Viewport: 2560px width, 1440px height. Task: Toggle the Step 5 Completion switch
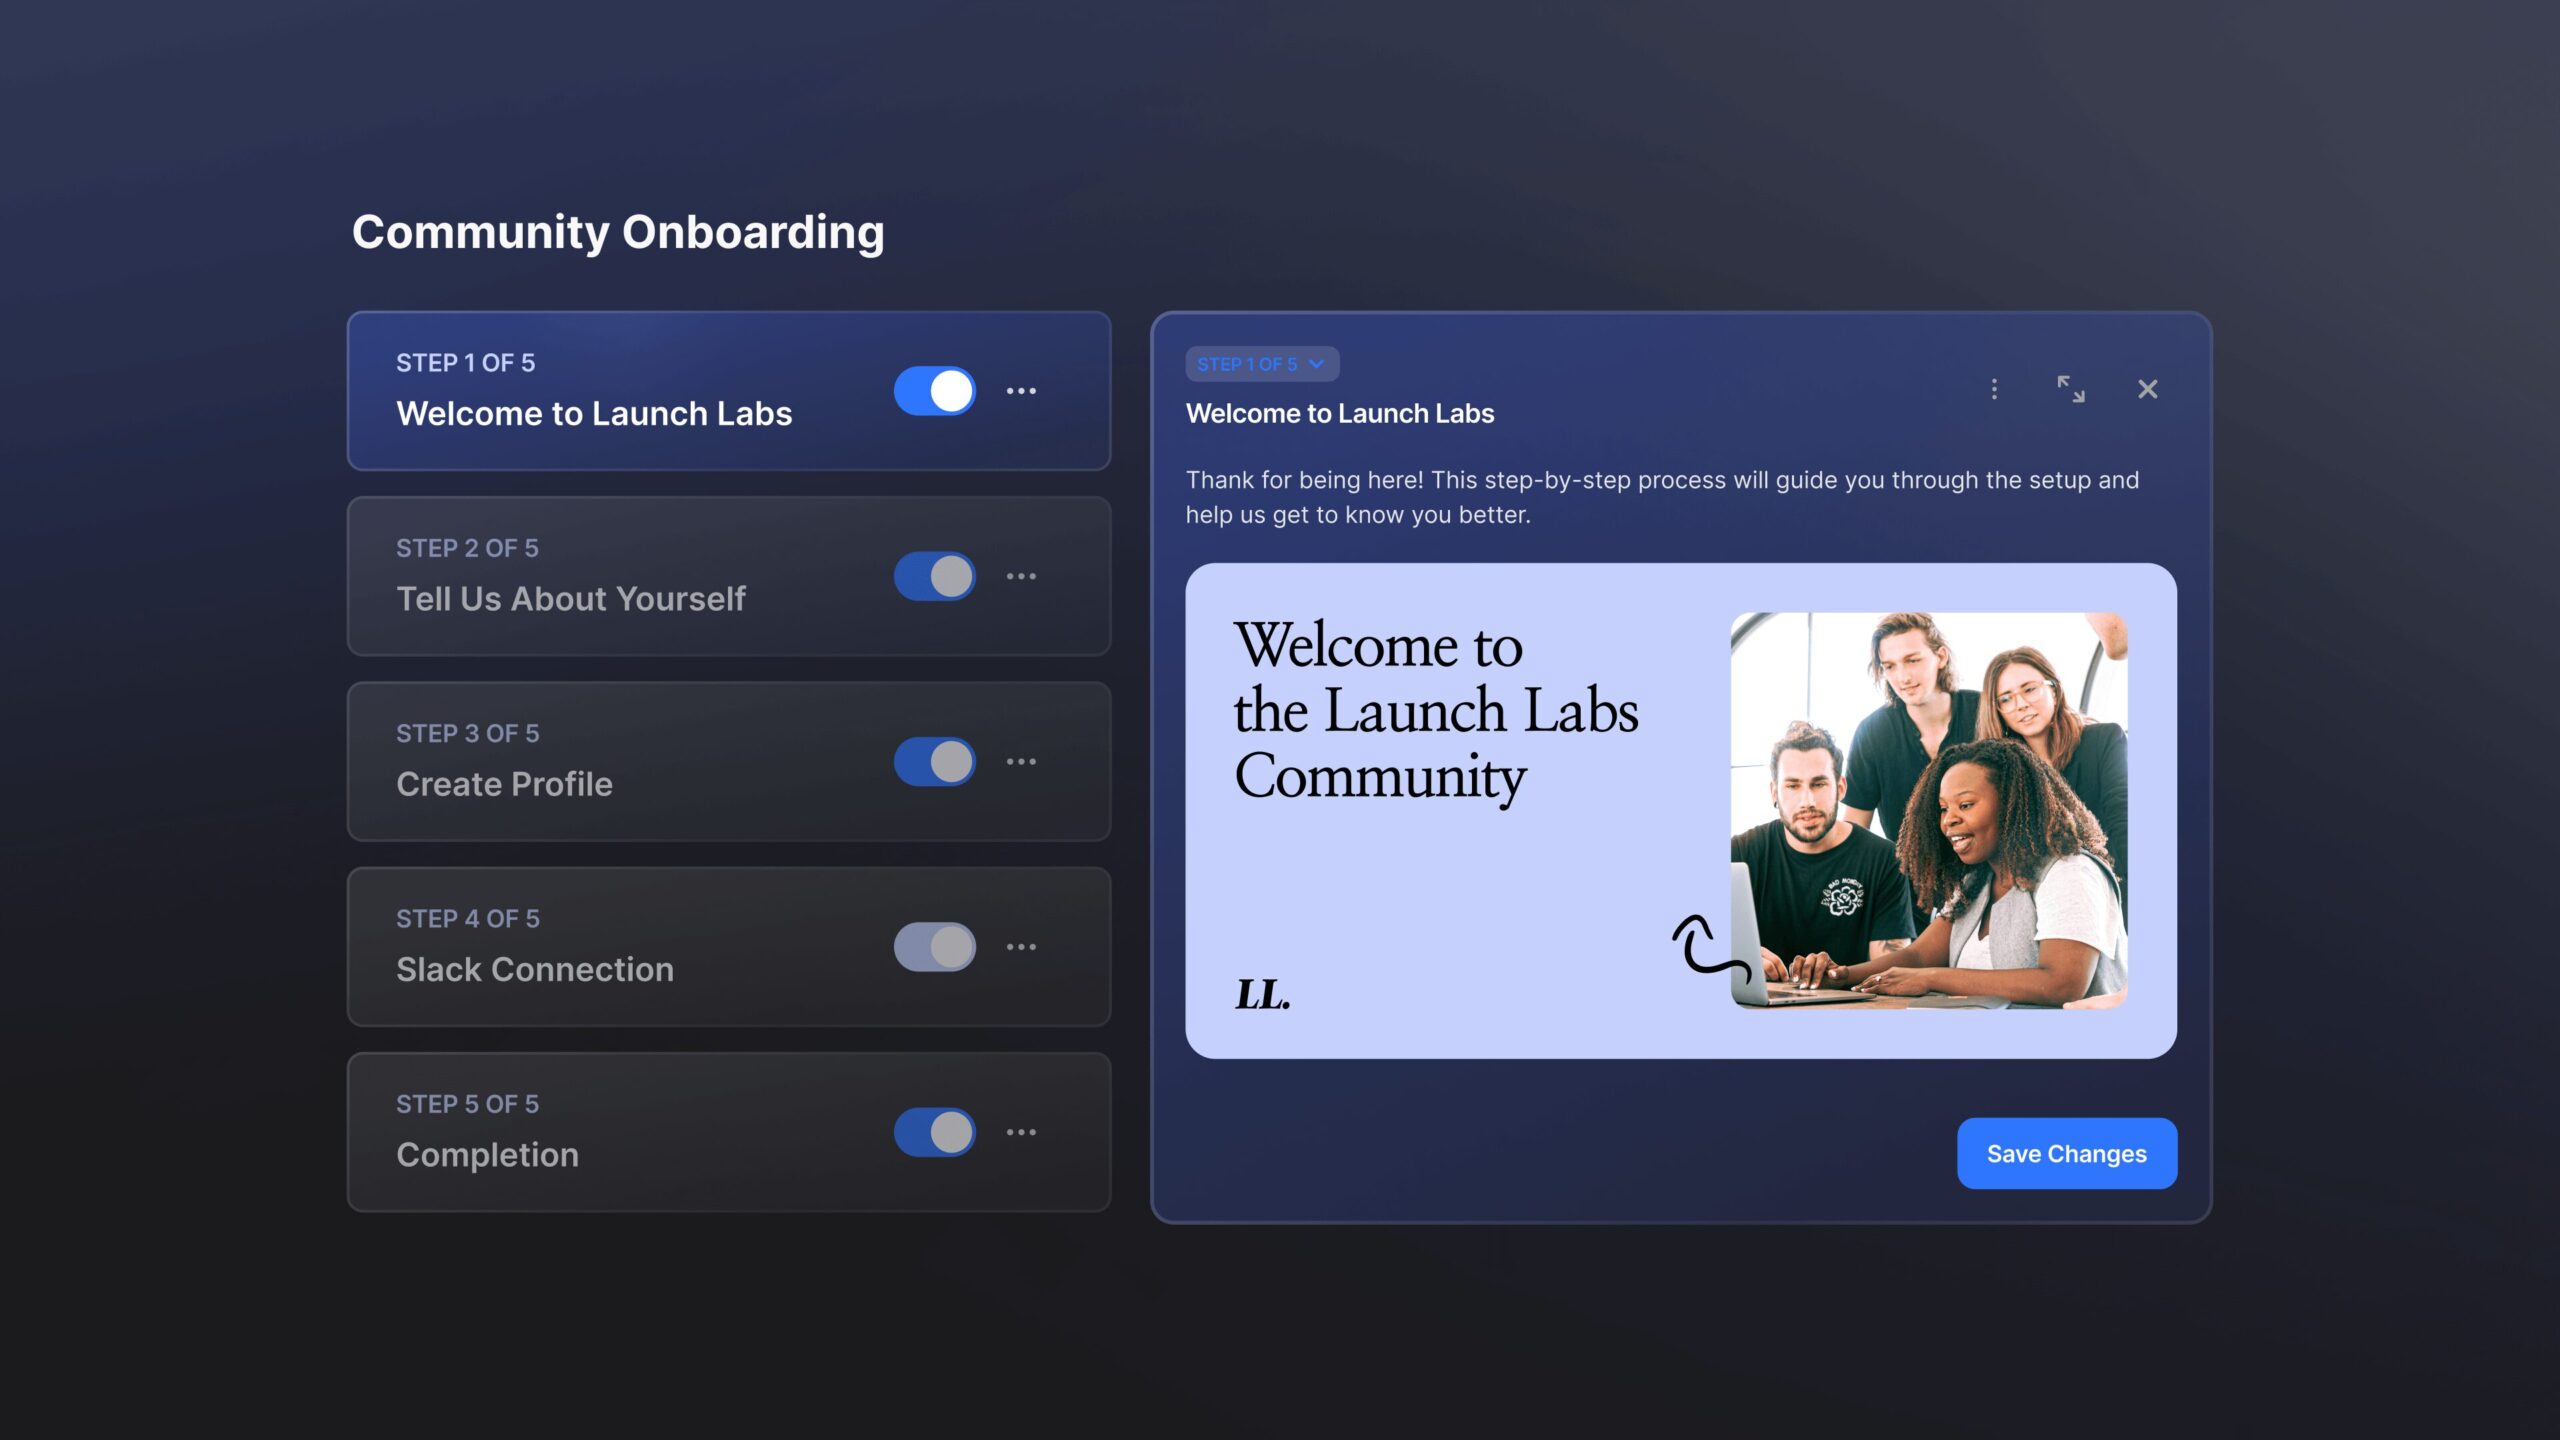934,1132
